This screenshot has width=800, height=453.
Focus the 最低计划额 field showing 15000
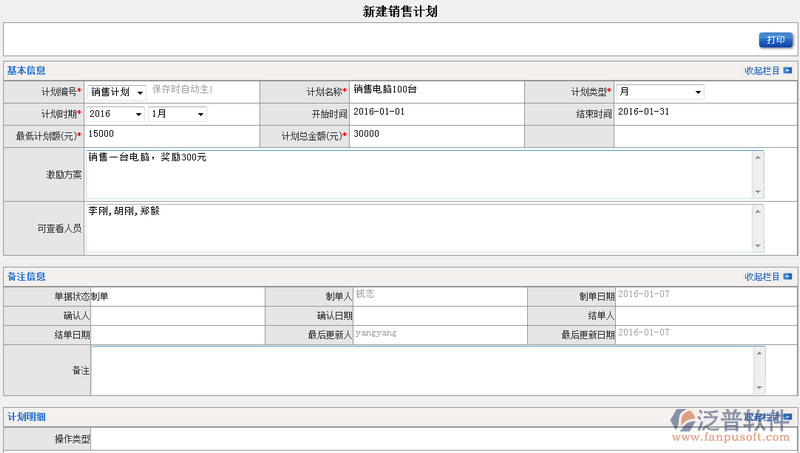170,135
